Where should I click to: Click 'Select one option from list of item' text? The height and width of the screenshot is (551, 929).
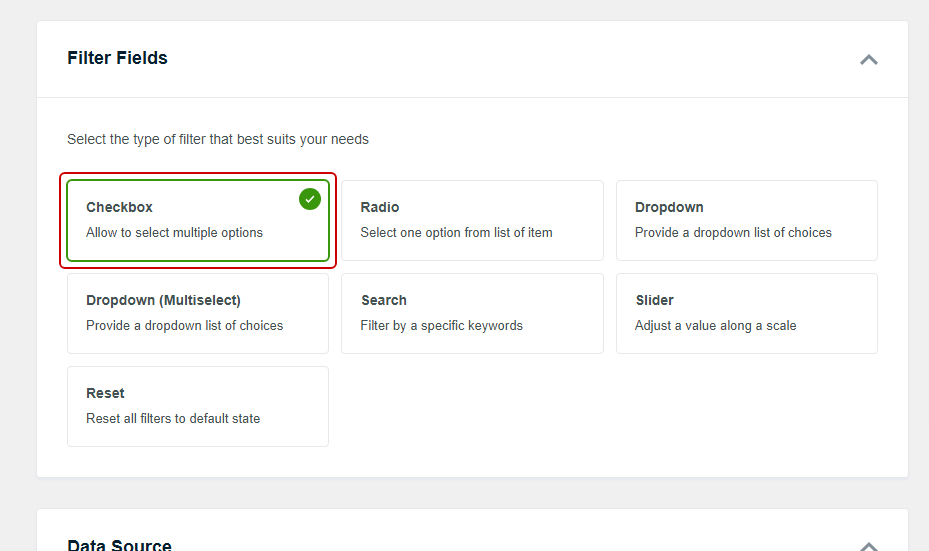[x=456, y=232]
